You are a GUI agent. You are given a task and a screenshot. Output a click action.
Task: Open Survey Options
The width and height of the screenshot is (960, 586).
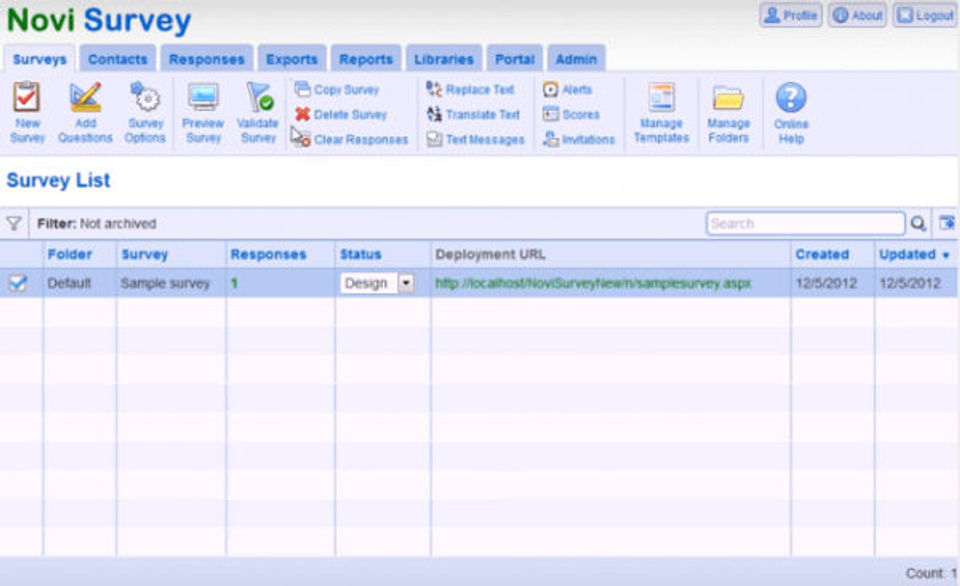[145, 113]
